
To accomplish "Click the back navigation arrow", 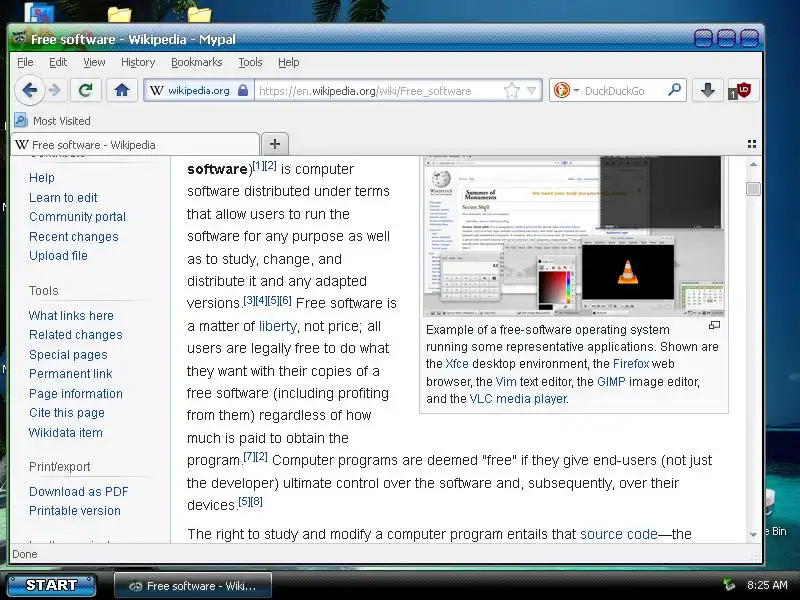I will click(29, 91).
